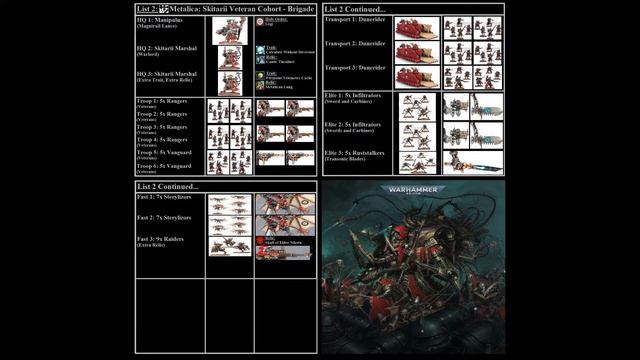Open the Fast 3 Raiders miniatures image
The image size is (640, 360).
(230, 247)
